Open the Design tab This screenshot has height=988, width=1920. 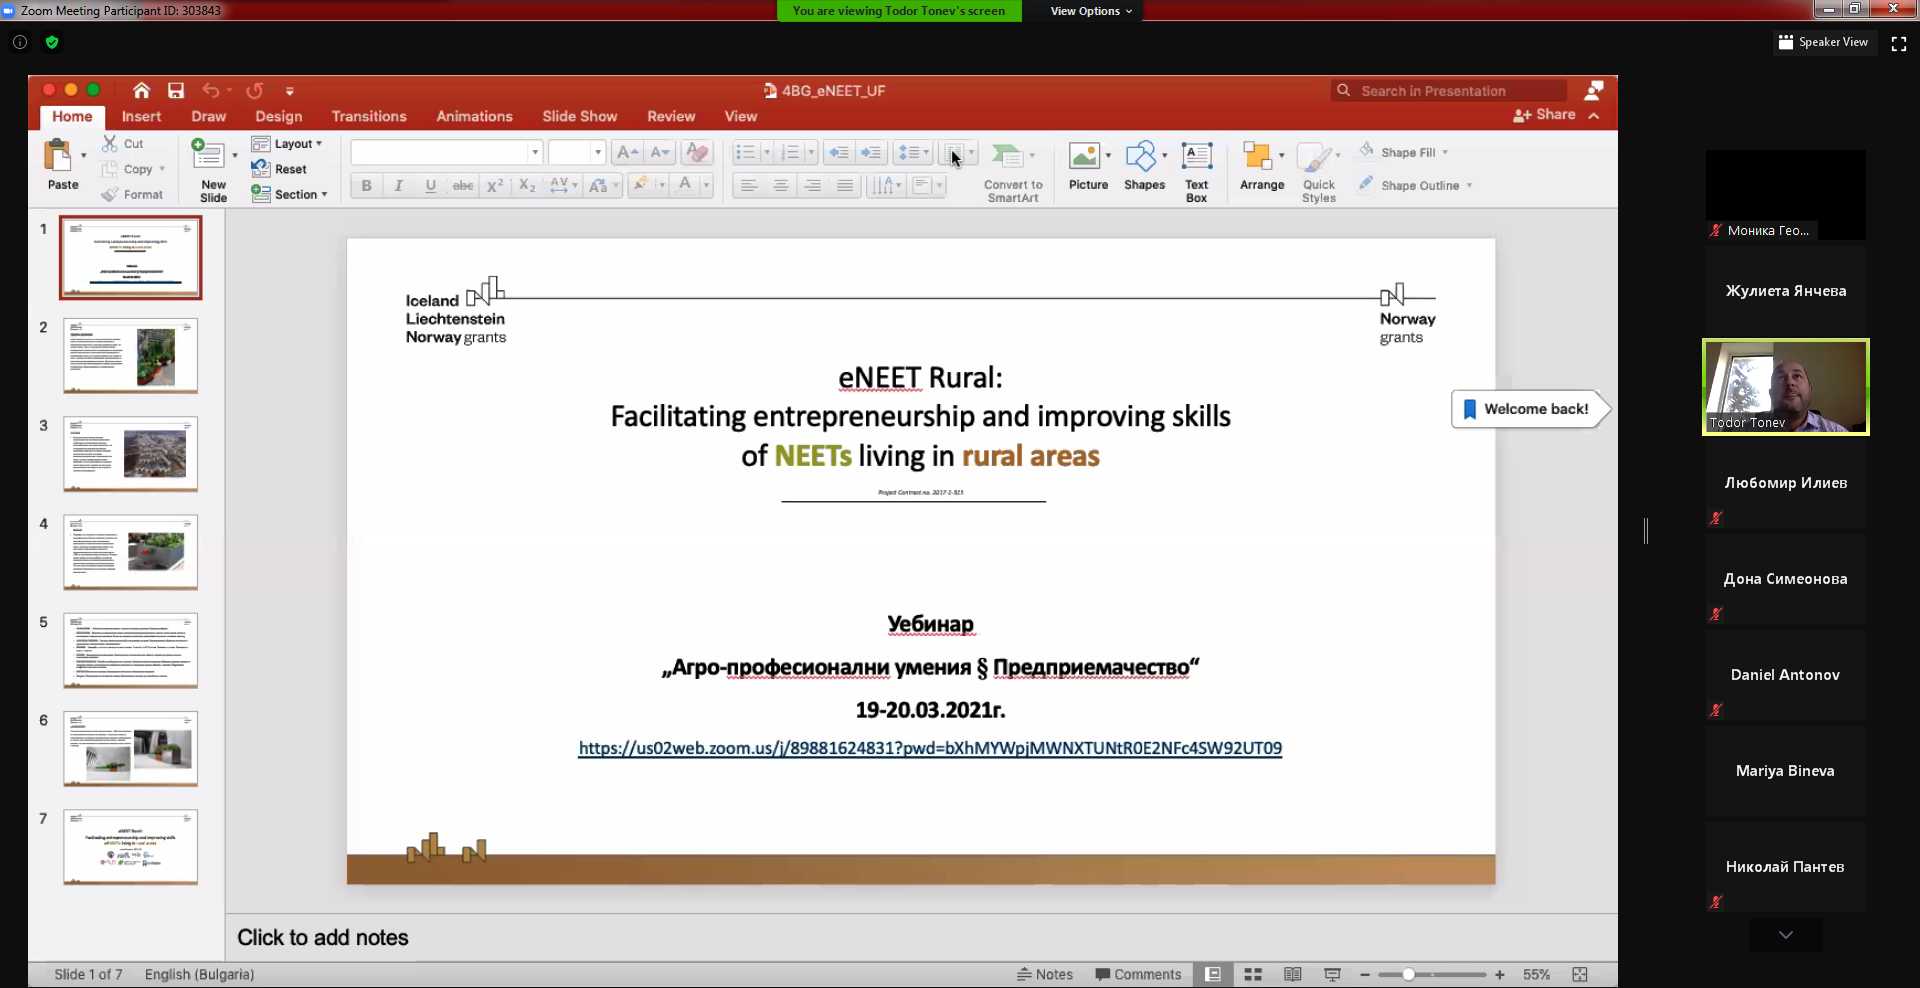[x=278, y=116]
